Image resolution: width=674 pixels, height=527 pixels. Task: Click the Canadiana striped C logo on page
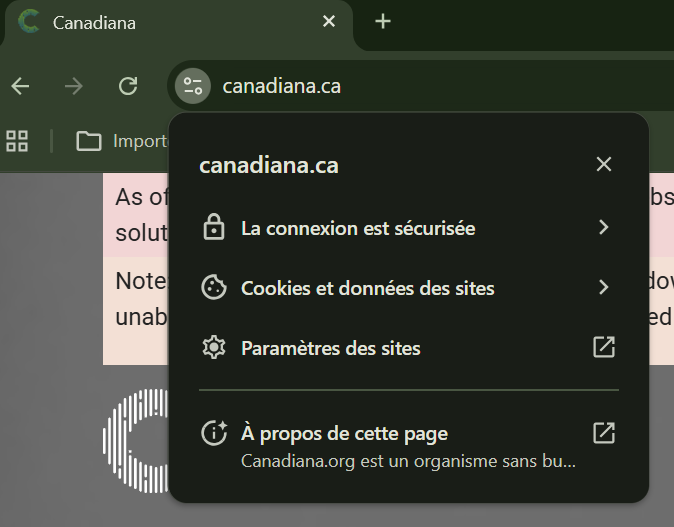coord(135,441)
